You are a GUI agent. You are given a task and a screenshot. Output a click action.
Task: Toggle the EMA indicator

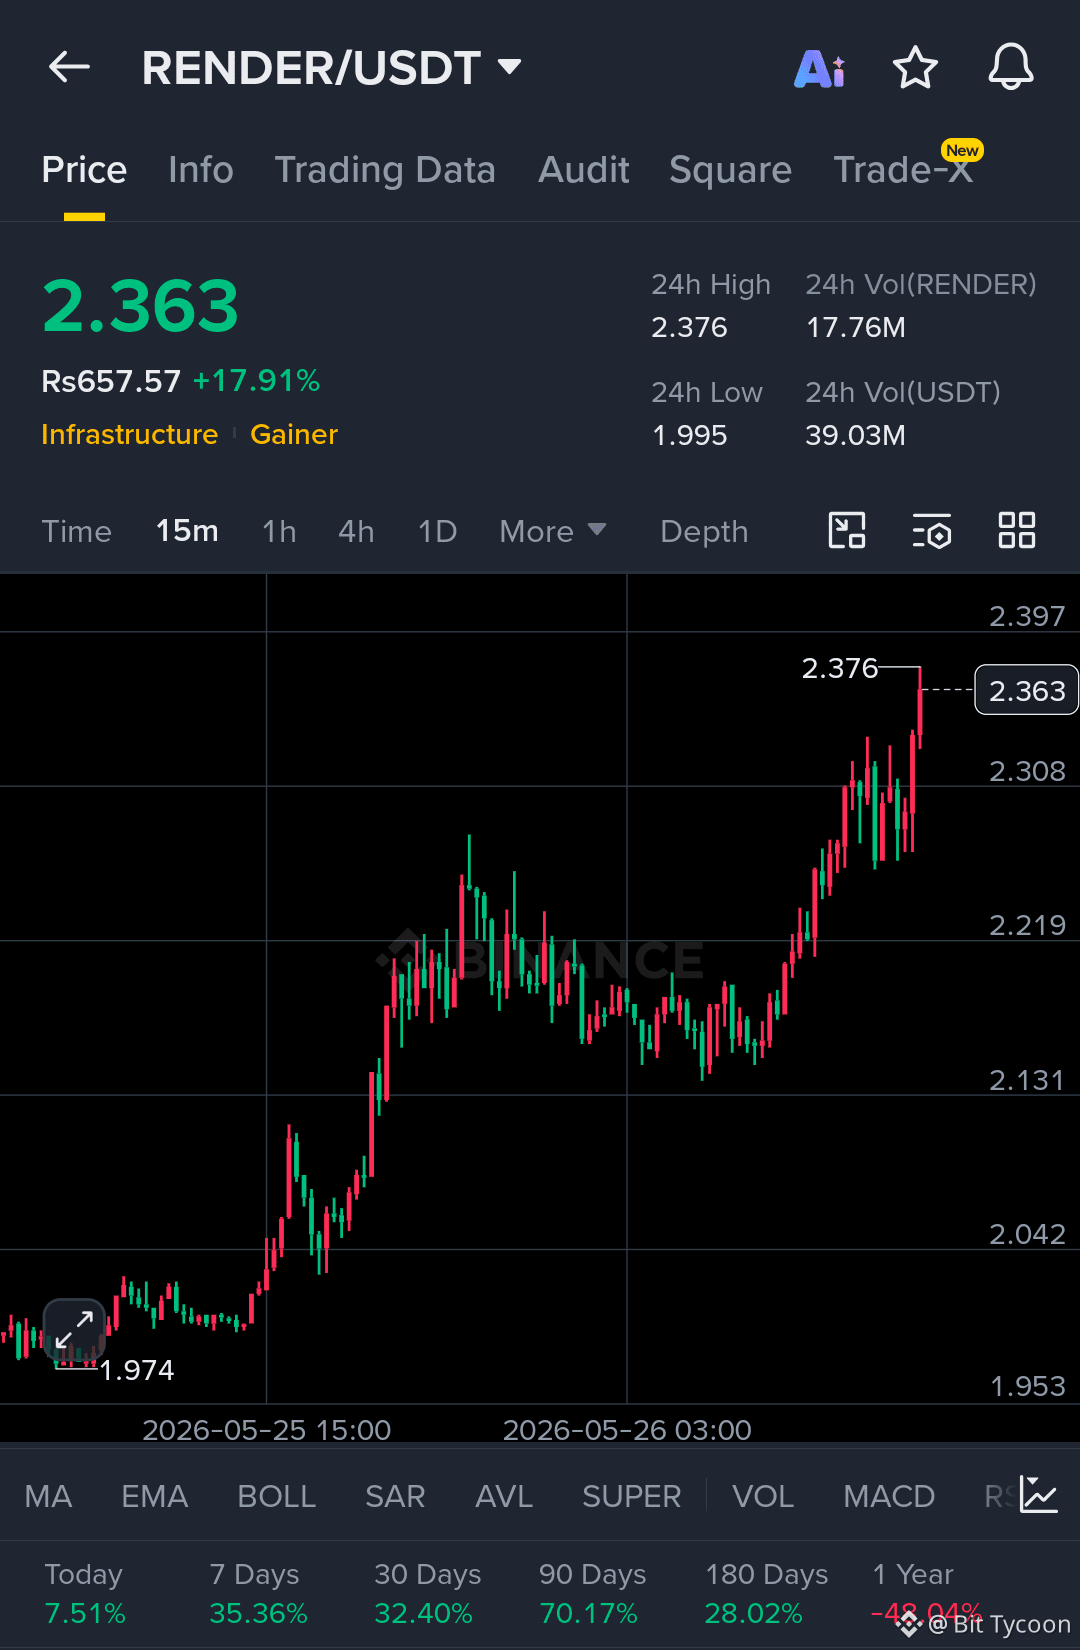[x=154, y=1496]
